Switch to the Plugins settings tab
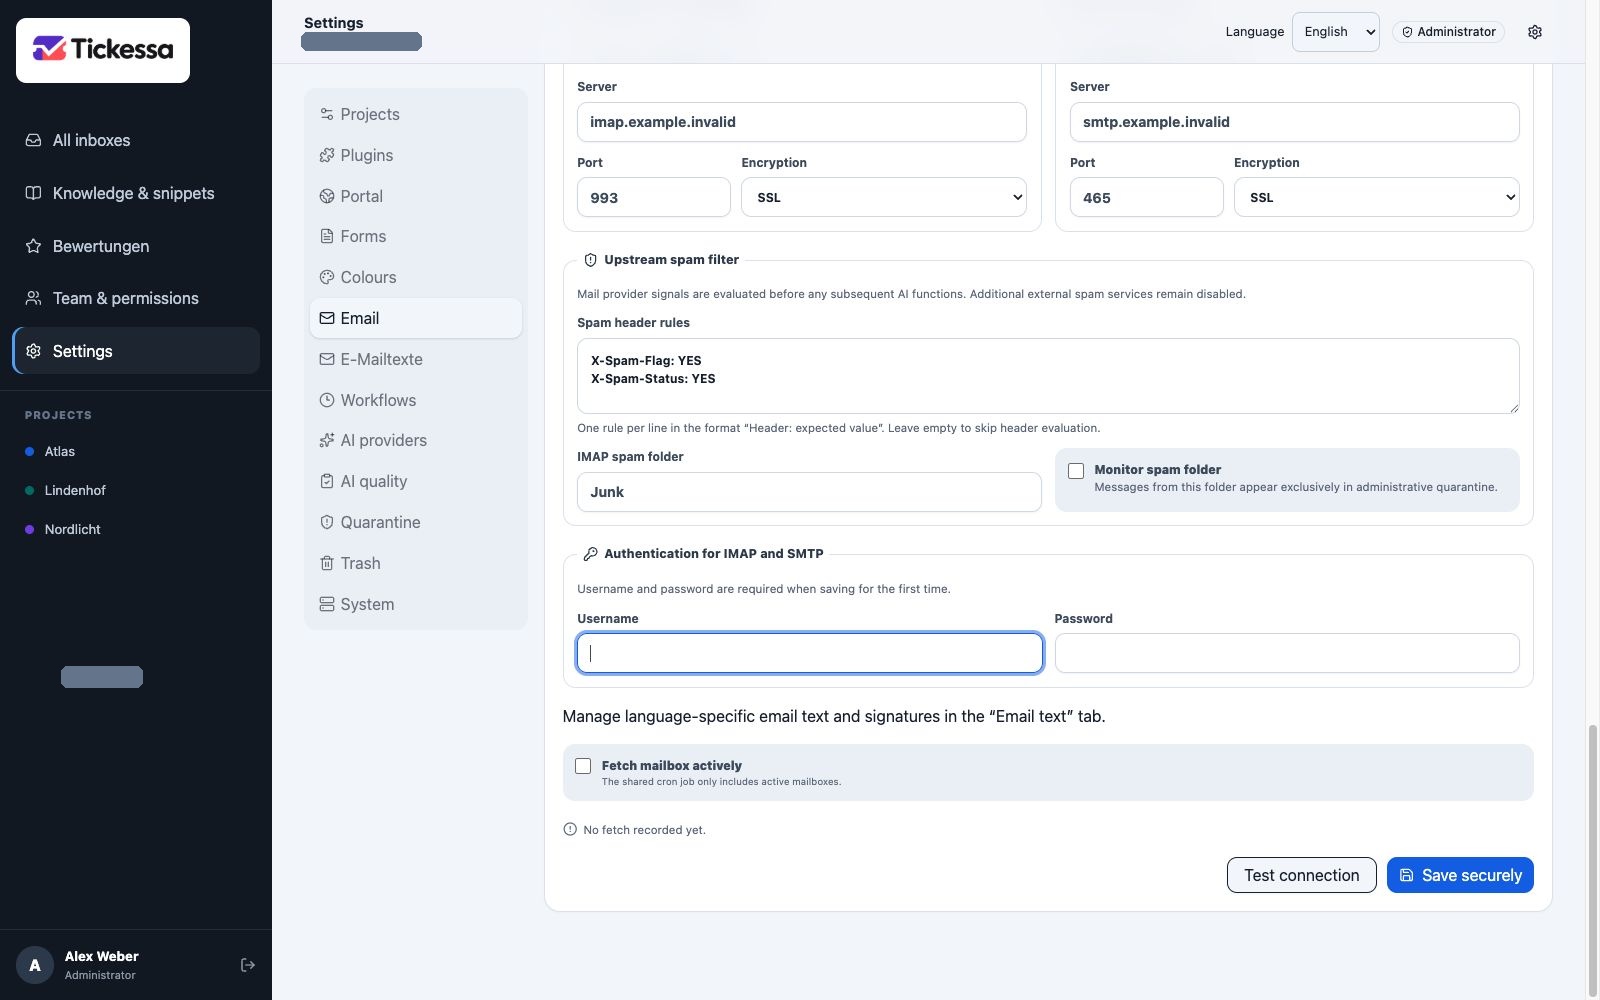The image size is (1600, 1000). (x=416, y=155)
